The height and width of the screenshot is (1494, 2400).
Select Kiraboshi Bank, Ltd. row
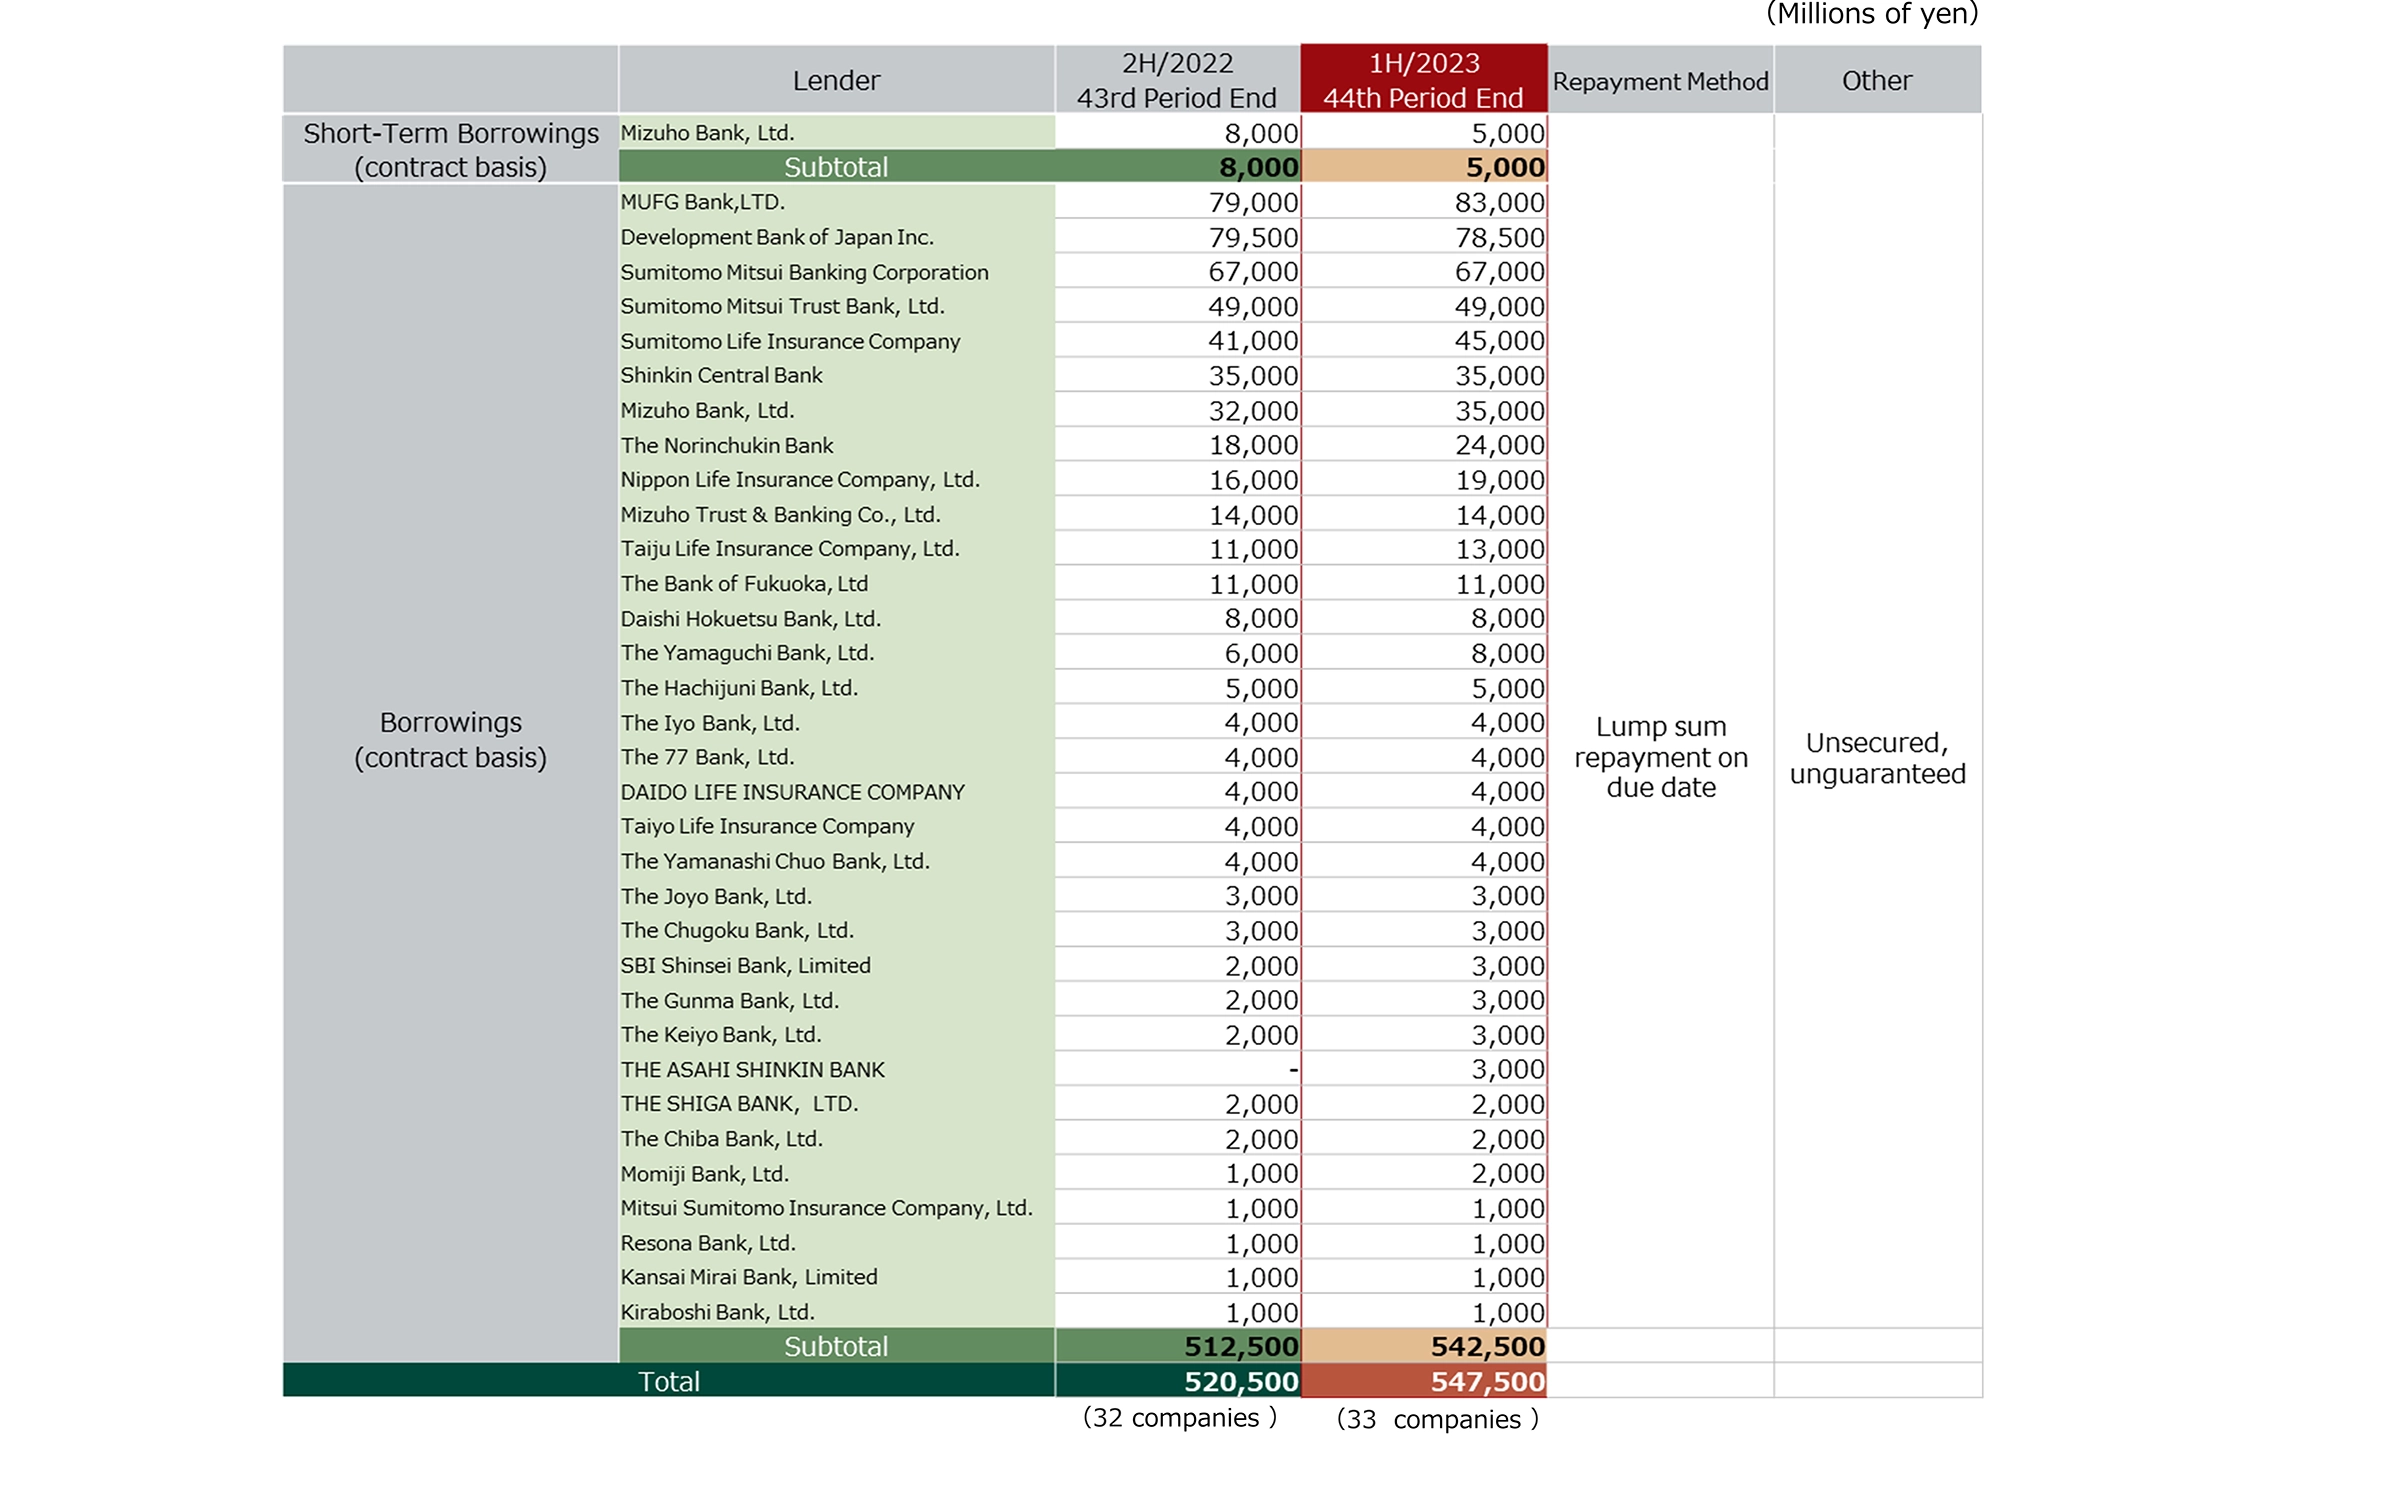click(x=1083, y=1312)
